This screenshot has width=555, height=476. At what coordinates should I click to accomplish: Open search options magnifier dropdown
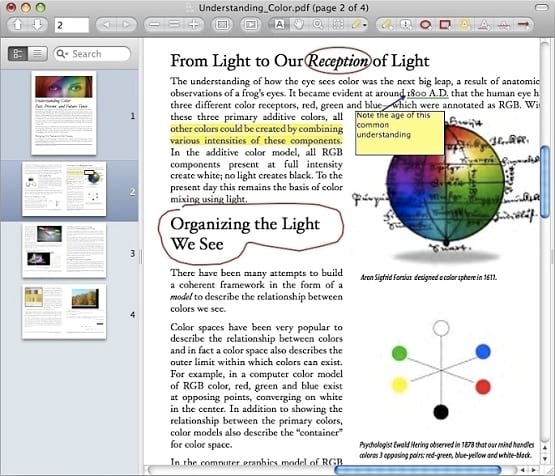(62, 54)
